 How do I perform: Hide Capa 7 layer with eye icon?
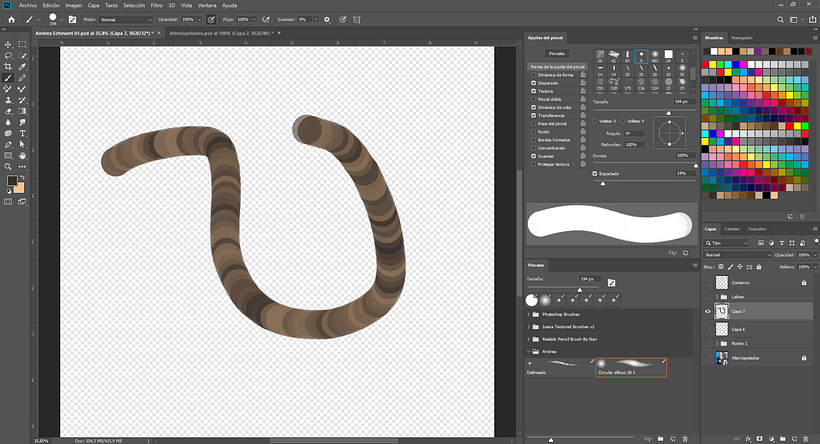pos(708,311)
